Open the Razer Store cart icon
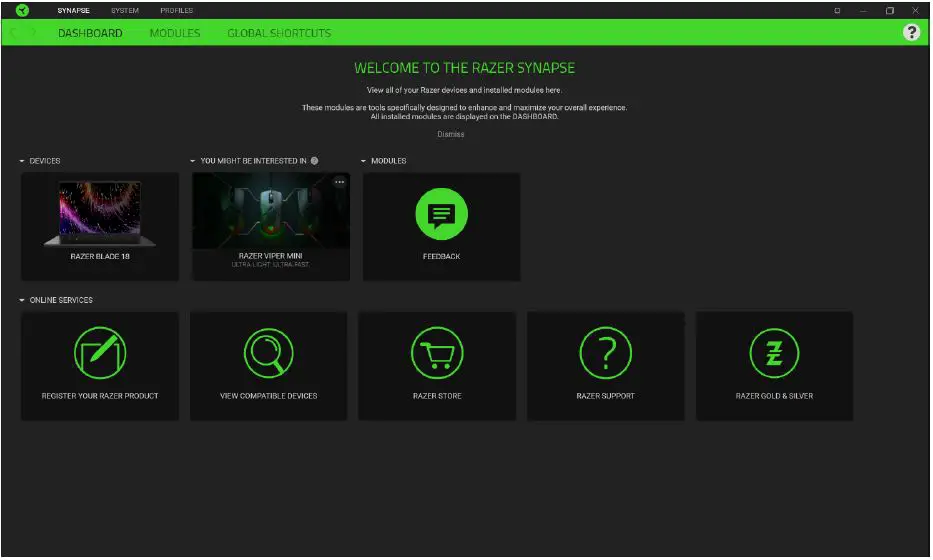This screenshot has width=933, height=560. (437, 353)
